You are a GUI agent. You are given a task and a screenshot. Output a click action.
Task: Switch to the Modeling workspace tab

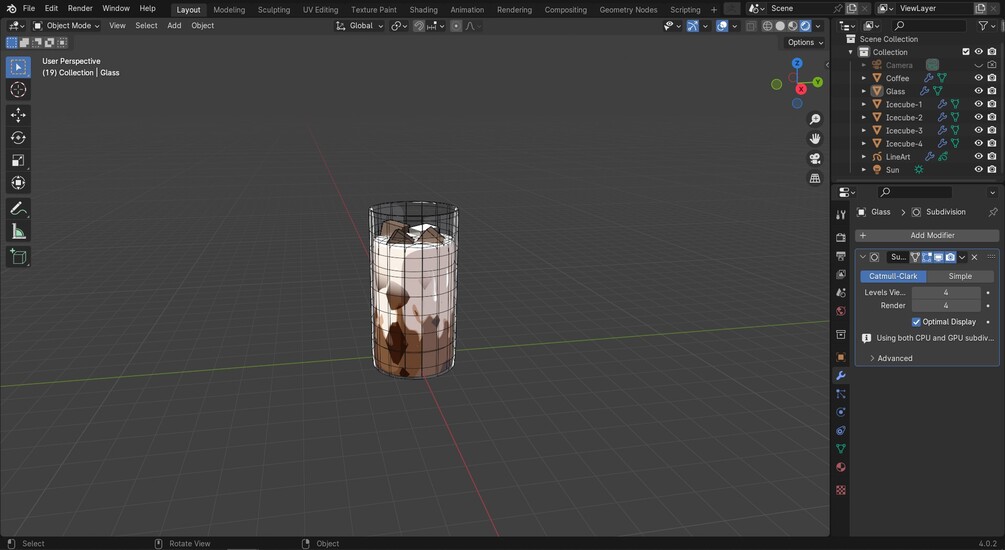click(229, 10)
